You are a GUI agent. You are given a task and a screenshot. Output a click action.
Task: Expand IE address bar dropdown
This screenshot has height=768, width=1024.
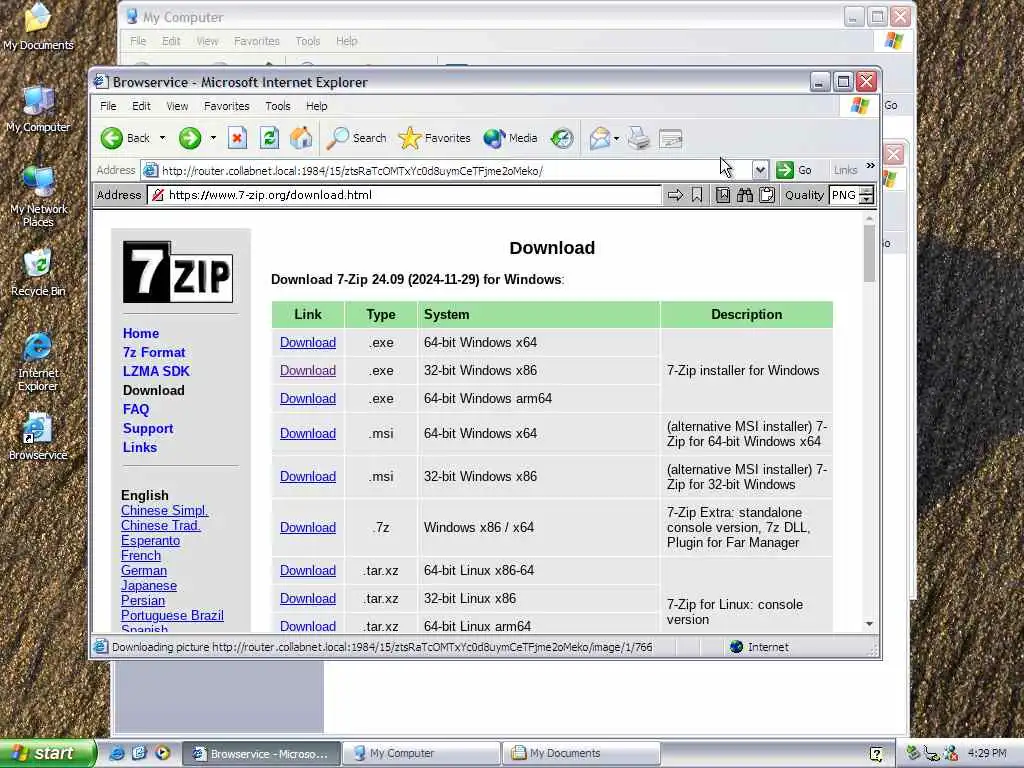click(760, 170)
